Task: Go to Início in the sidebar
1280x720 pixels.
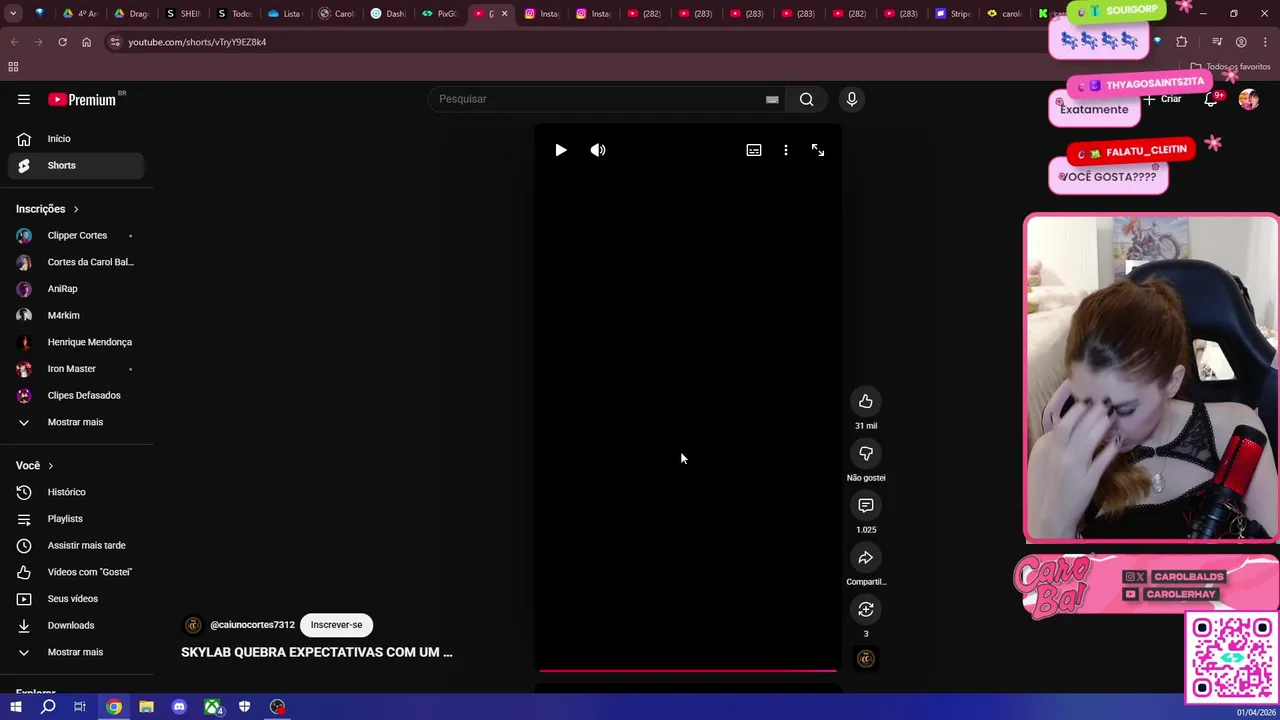Action: (x=76, y=139)
